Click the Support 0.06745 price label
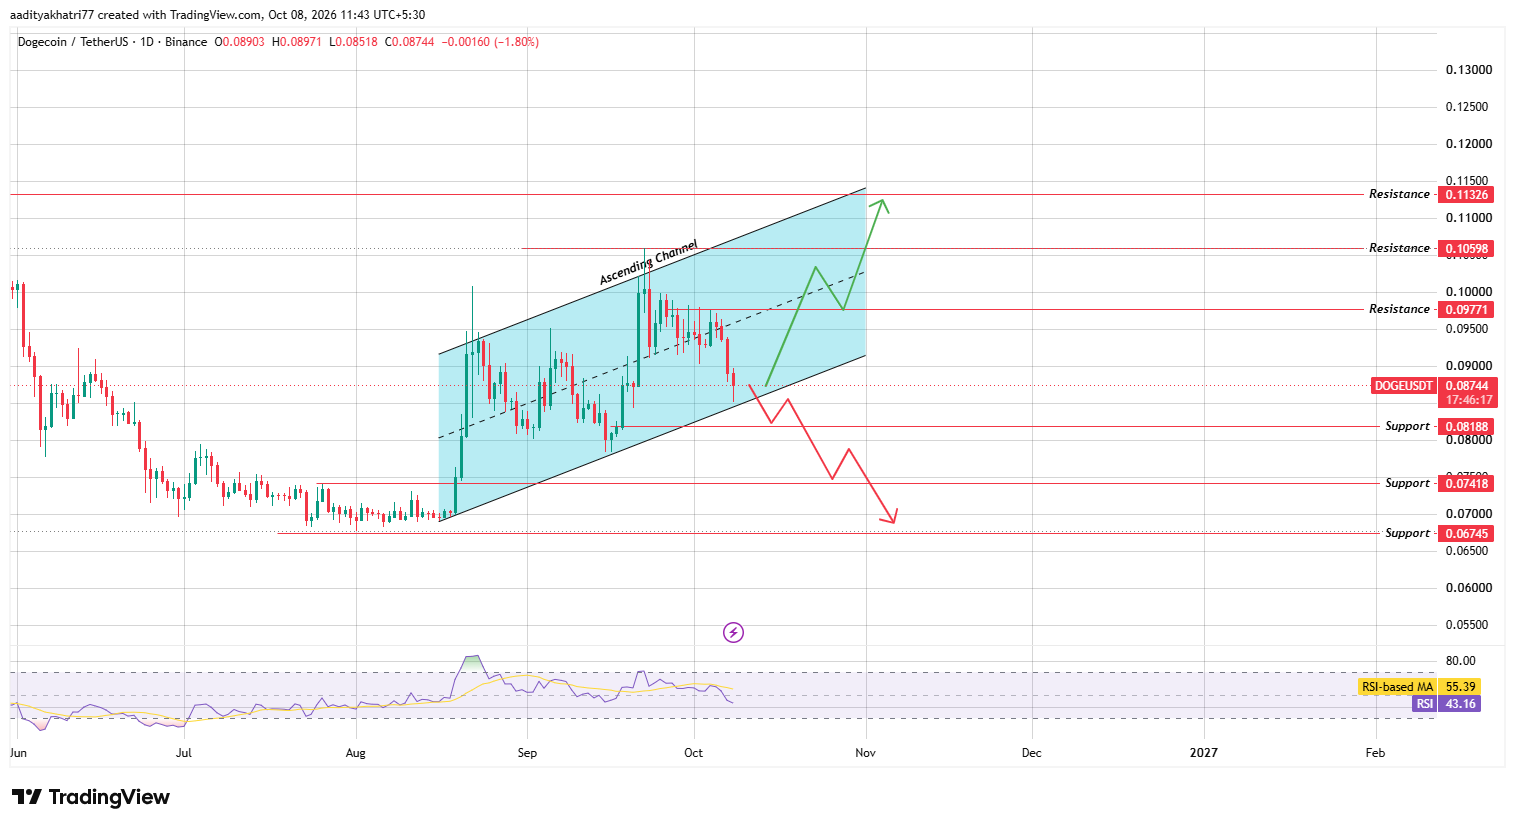This screenshot has width=1515, height=827. (x=1465, y=534)
